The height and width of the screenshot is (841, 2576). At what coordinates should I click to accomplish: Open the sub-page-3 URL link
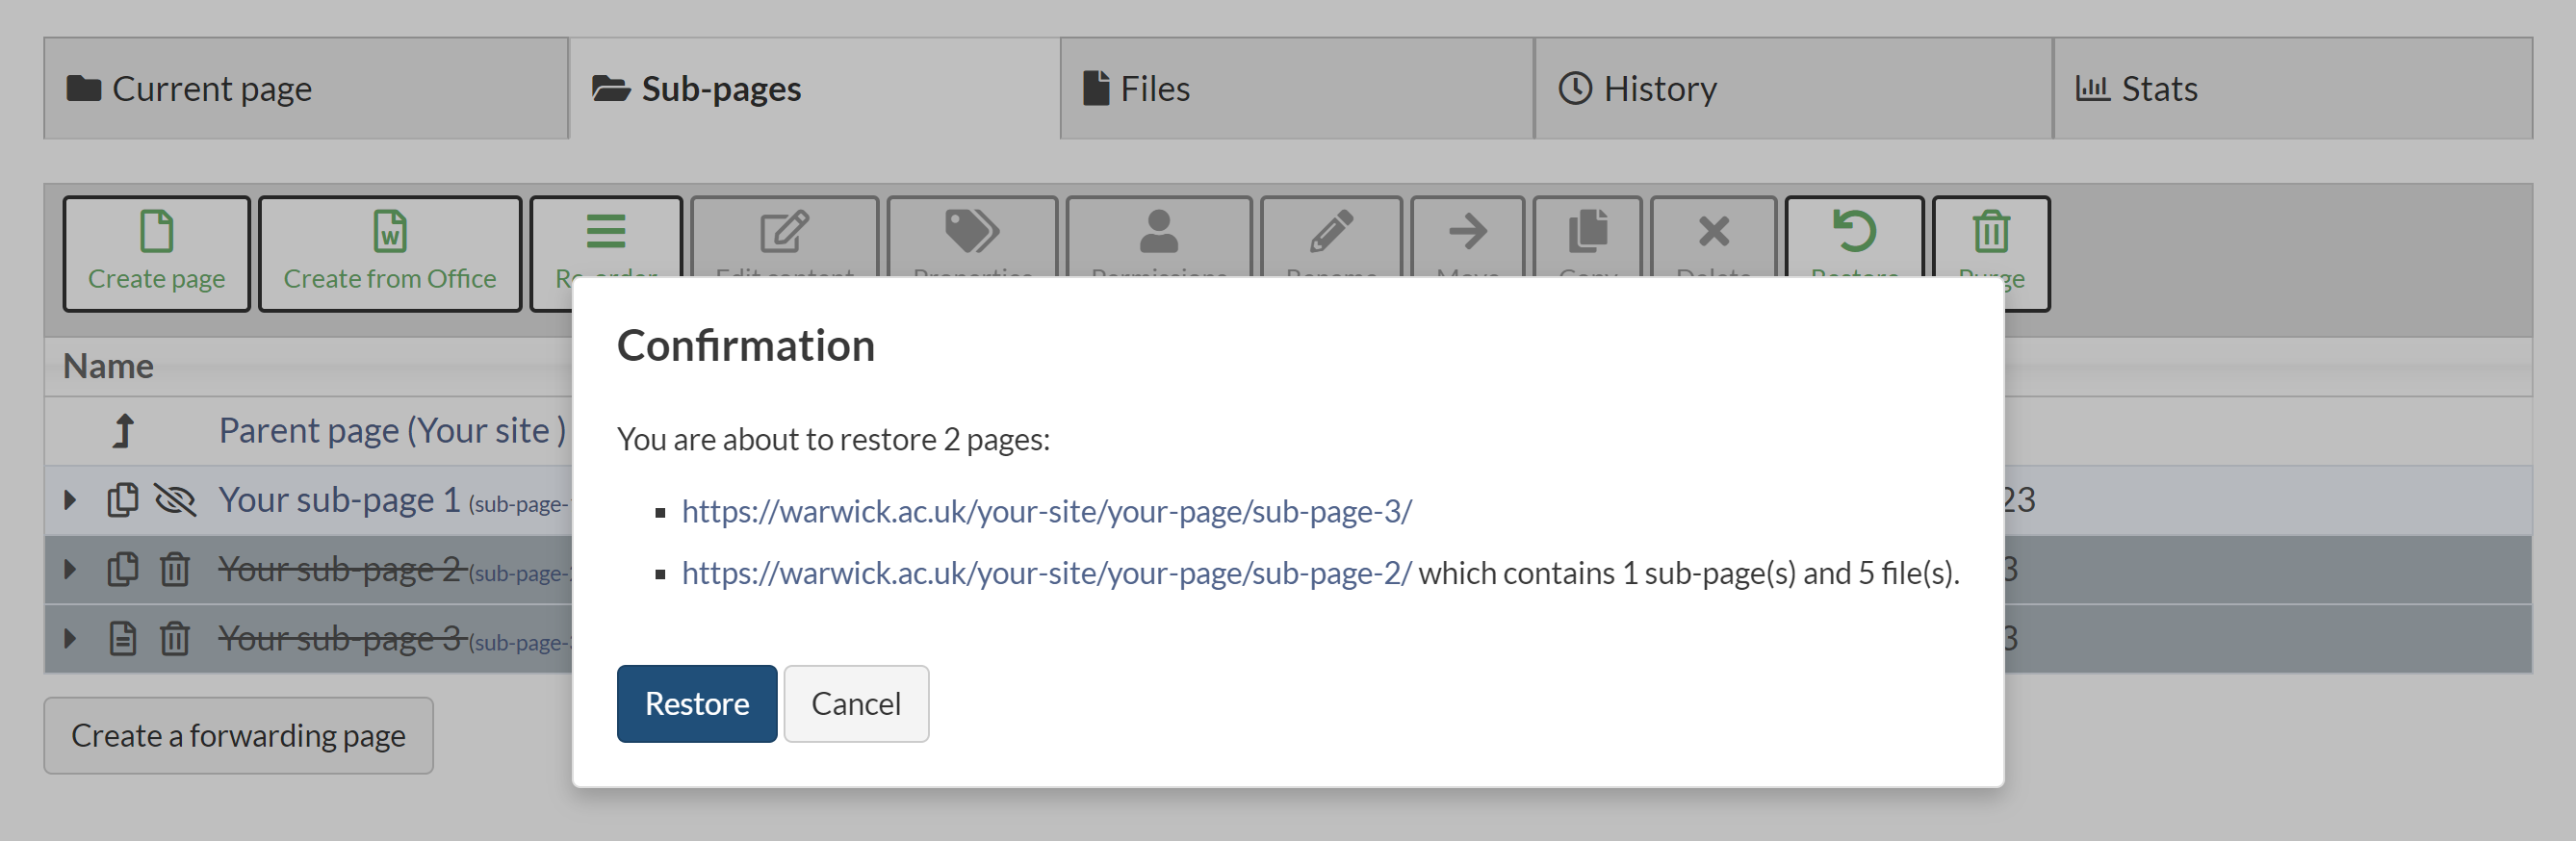(x=1046, y=511)
